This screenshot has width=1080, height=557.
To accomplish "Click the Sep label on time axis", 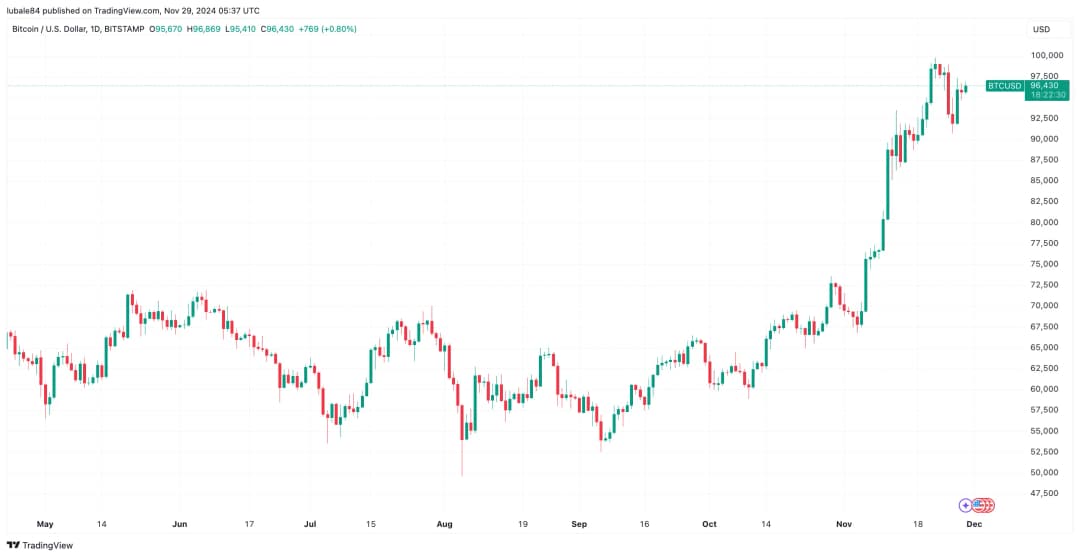I will coord(577,523).
